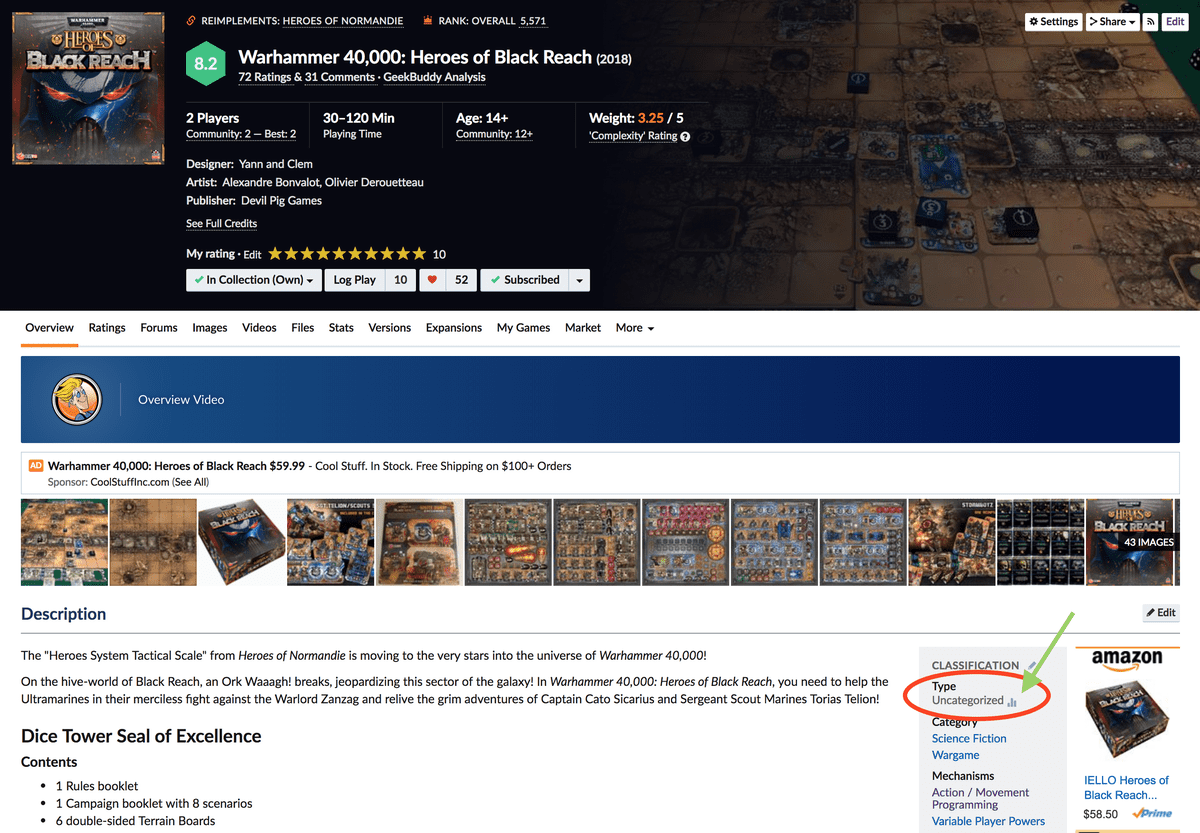The height and width of the screenshot is (833, 1200).
Task: Click the pencil icon next to Classification
Action: (1032, 665)
